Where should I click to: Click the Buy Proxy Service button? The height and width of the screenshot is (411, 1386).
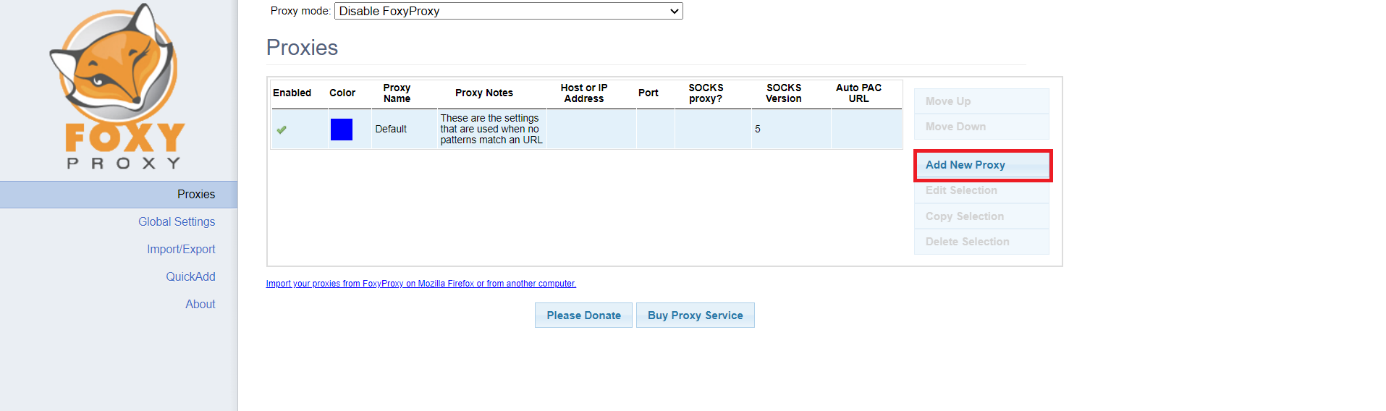(x=695, y=315)
